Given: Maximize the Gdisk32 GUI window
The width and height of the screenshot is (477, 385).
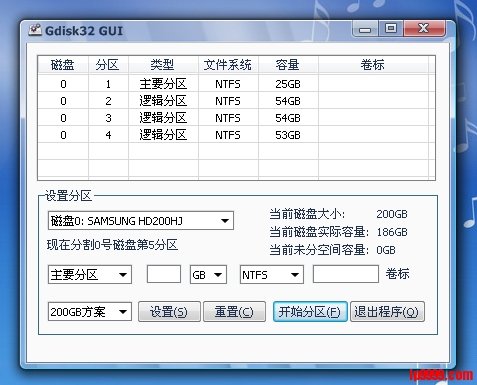Looking at the screenshot, I should pos(391,29).
